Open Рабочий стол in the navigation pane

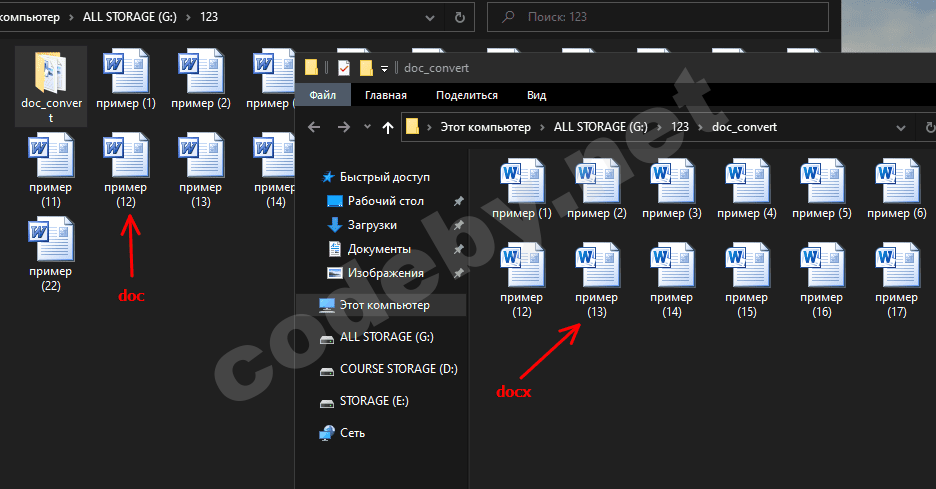[386, 201]
